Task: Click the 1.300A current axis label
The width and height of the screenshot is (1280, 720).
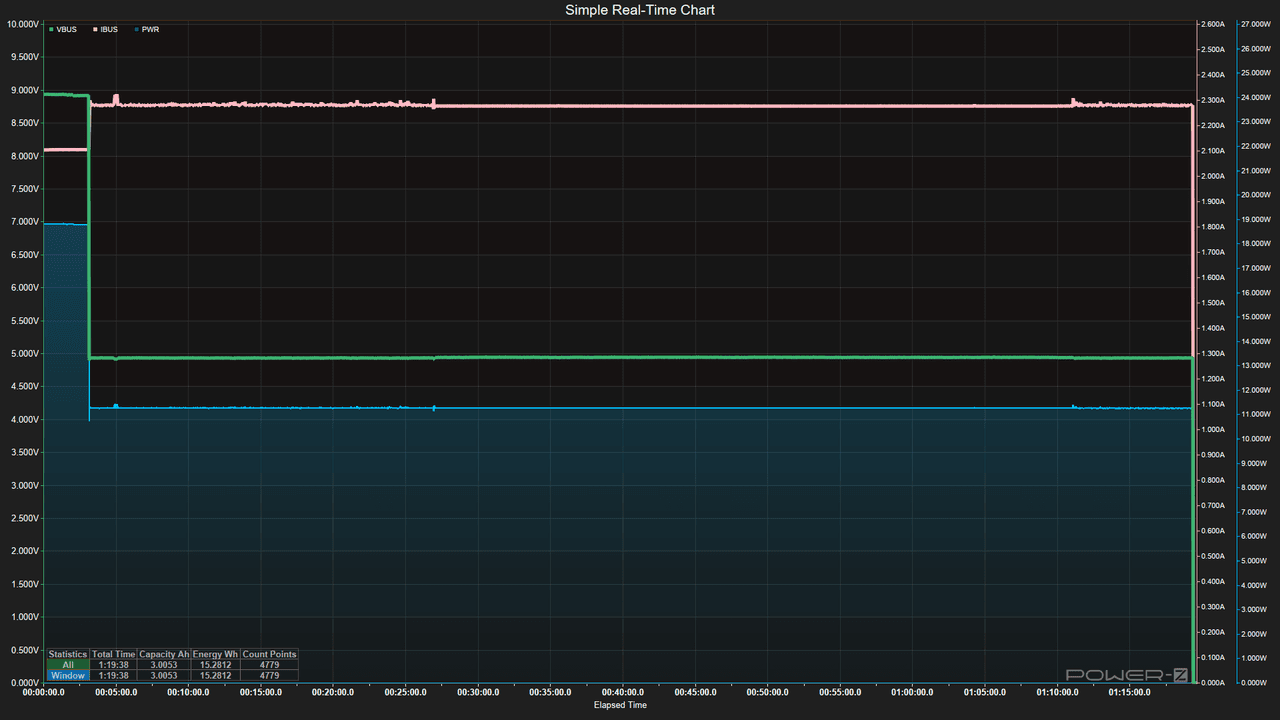Action: tap(1213, 354)
